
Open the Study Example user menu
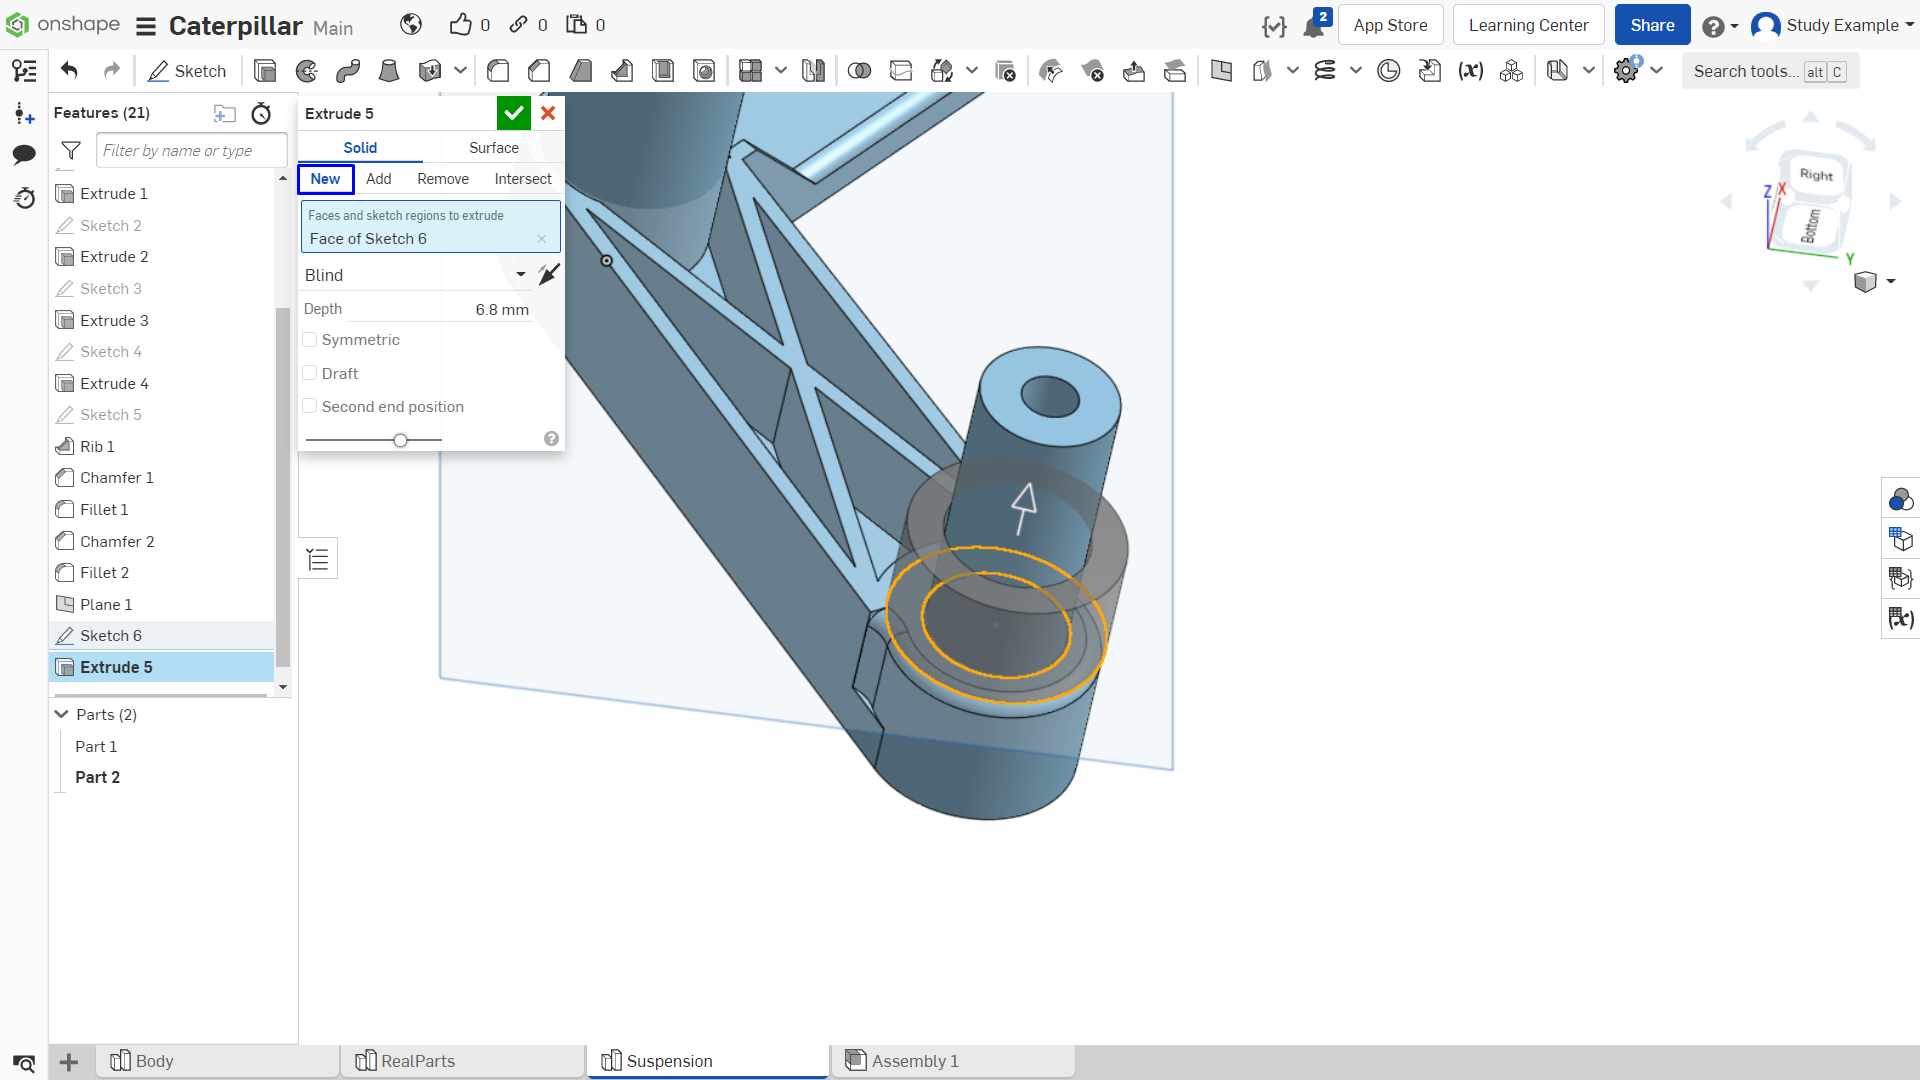pos(1832,25)
